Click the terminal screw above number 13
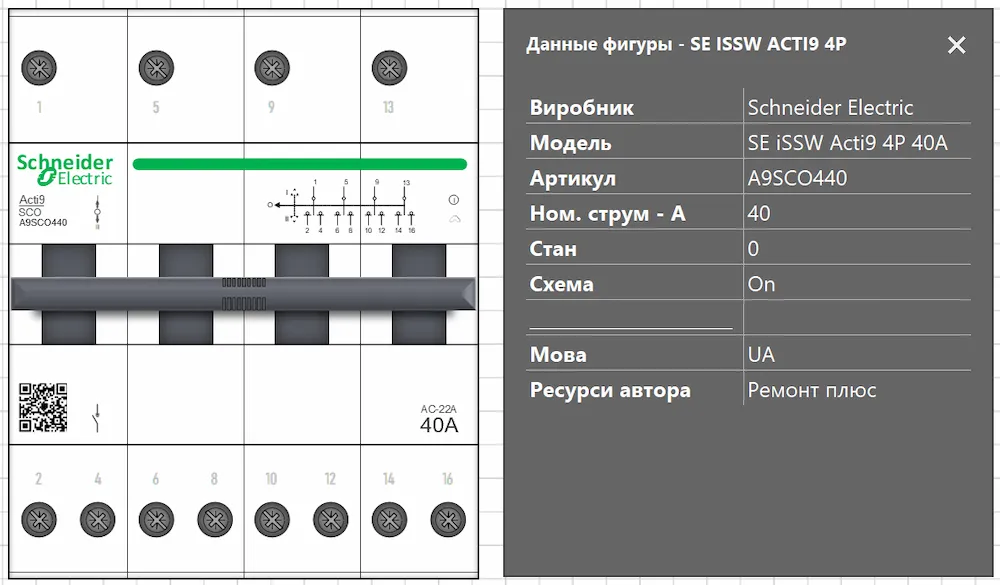The width and height of the screenshot is (1000, 585). coord(389,68)
